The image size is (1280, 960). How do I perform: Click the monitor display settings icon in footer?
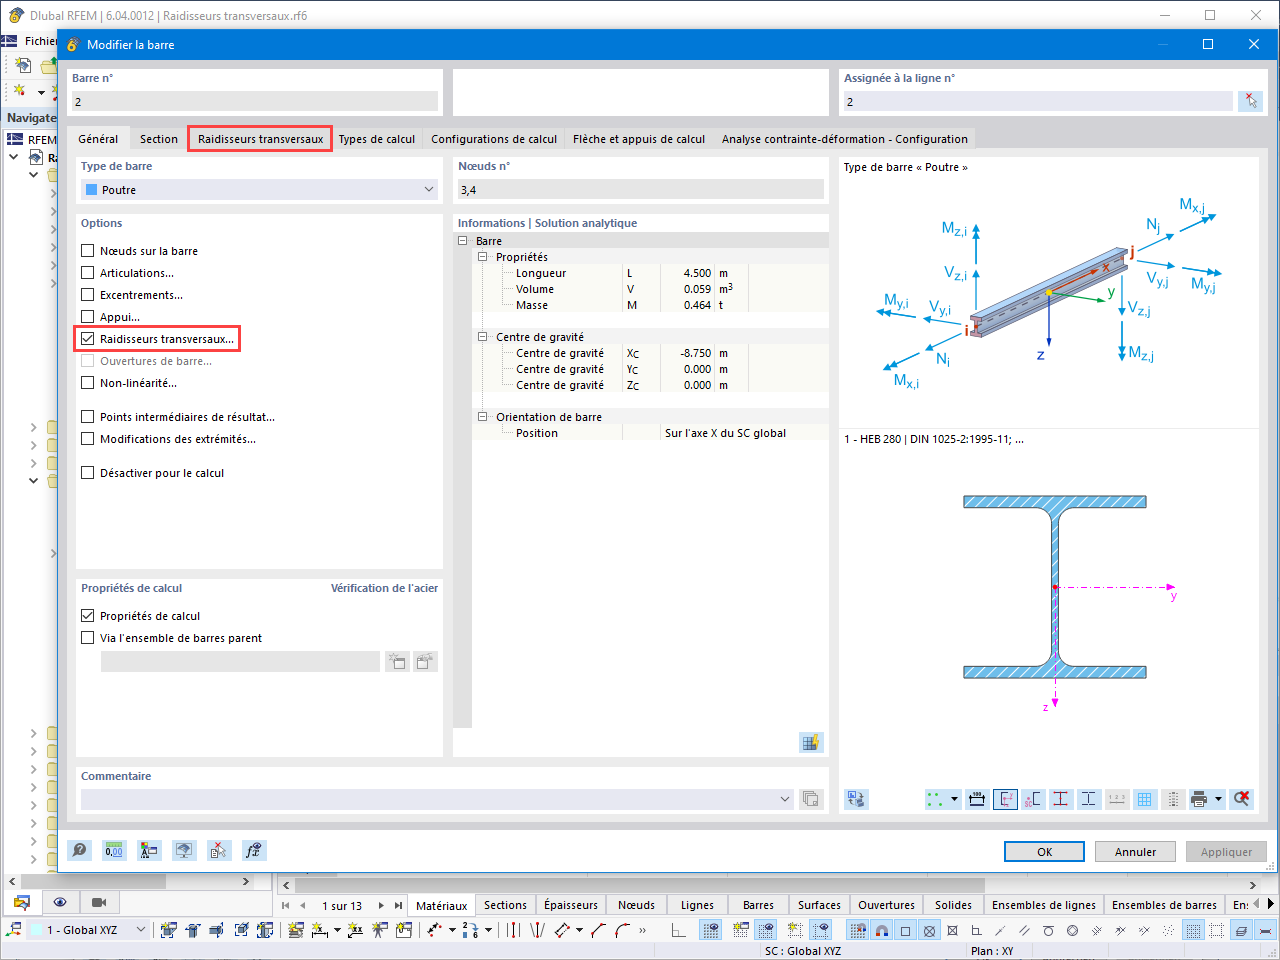click(184, 850)
